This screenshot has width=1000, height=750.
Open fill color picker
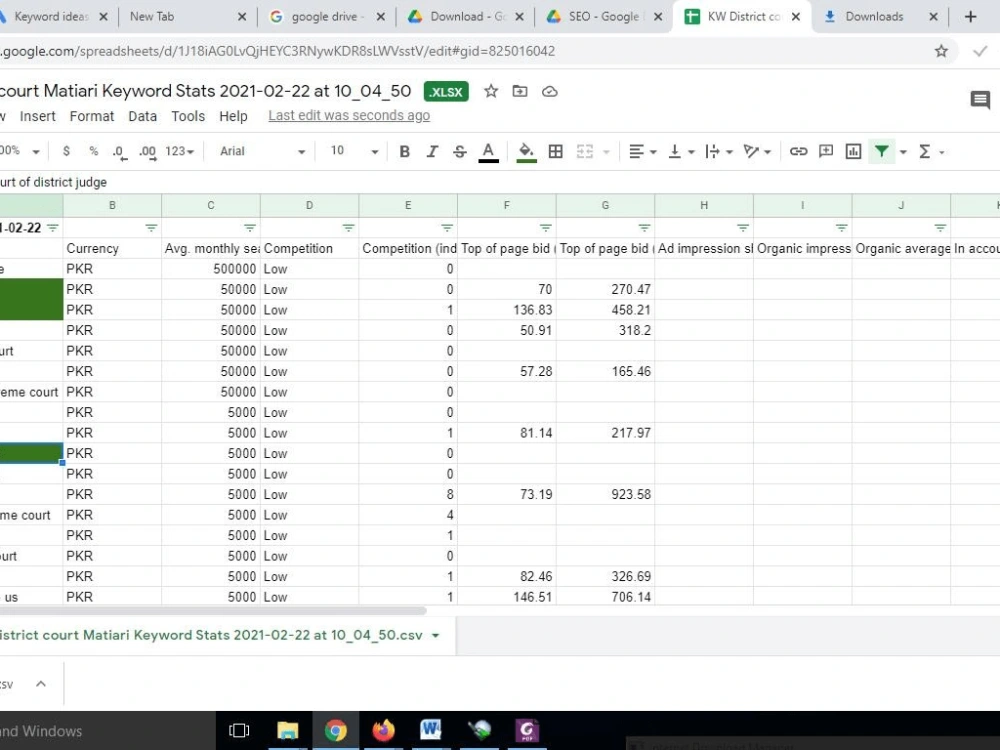coord(526,152)
